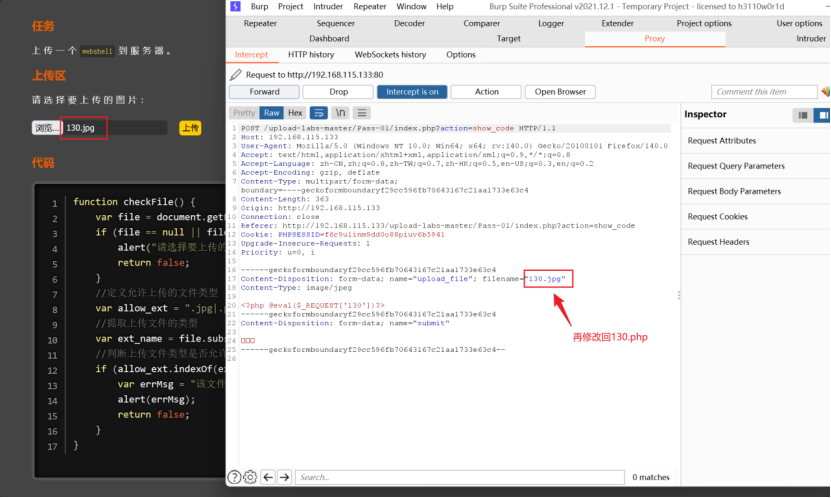
Task: Click the '0 matches' search result label
Action: (651, 477)
